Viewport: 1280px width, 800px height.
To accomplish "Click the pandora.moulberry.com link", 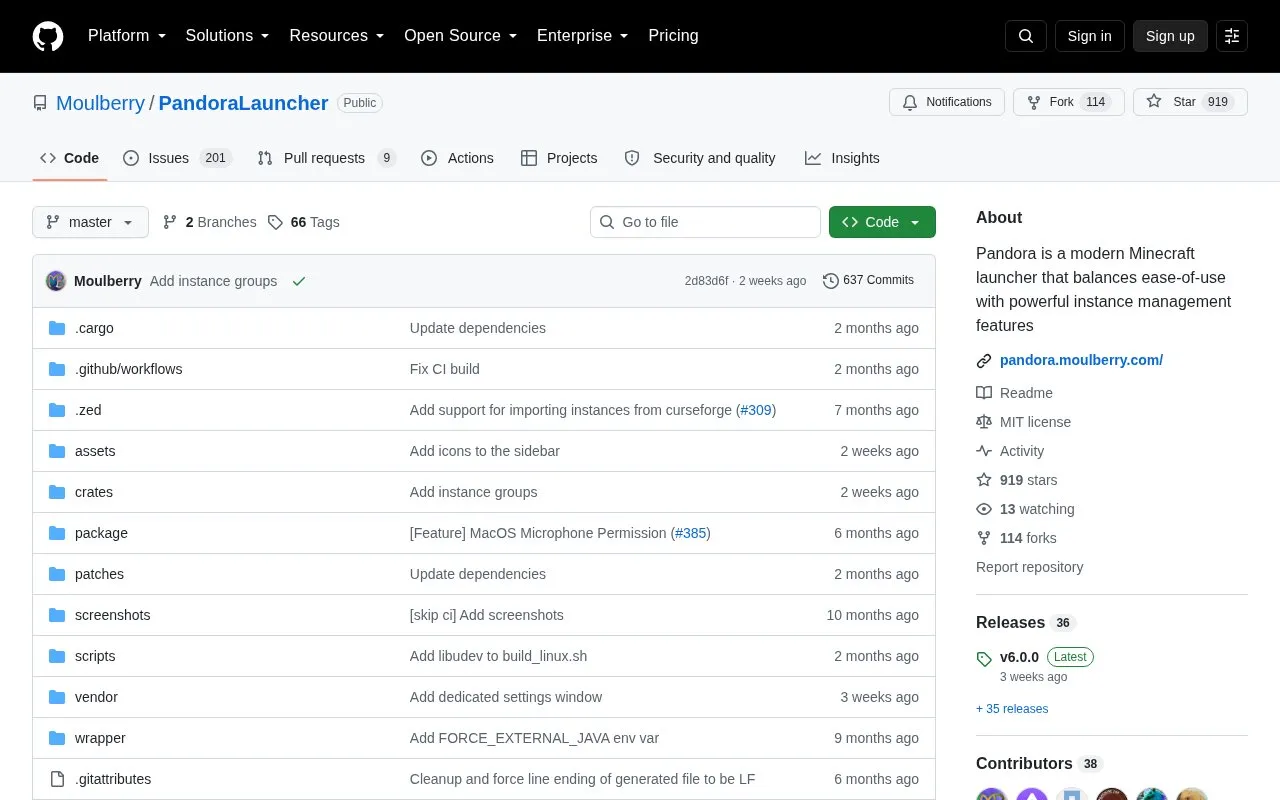I will click(1081, 360).
